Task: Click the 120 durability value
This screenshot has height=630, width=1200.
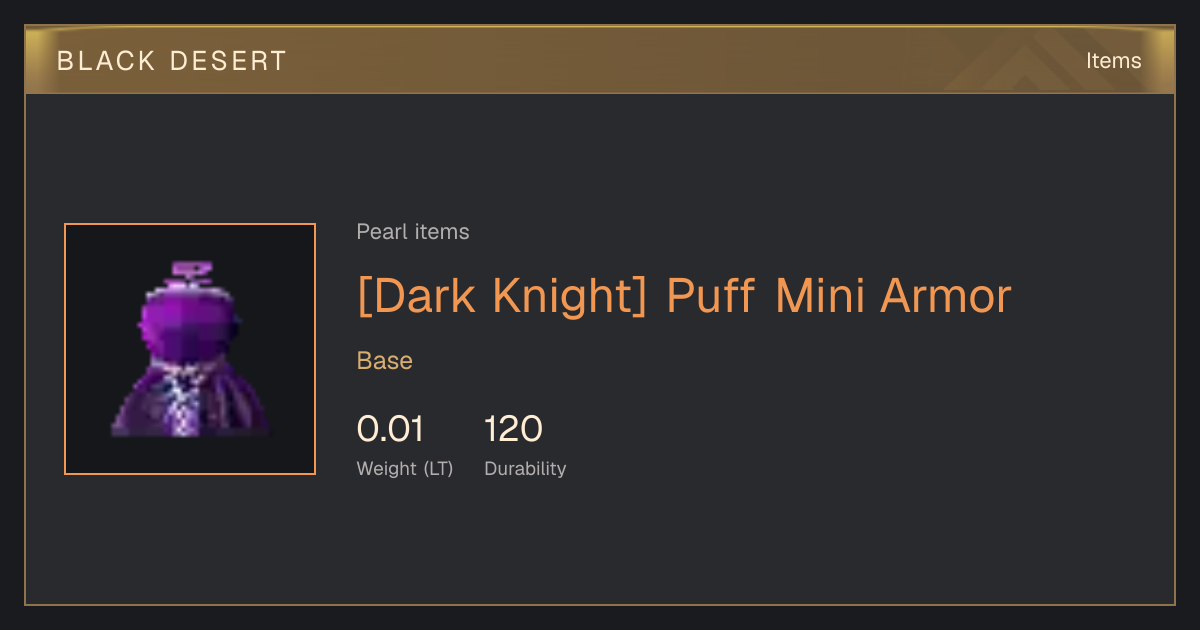Action: (513, 429)
